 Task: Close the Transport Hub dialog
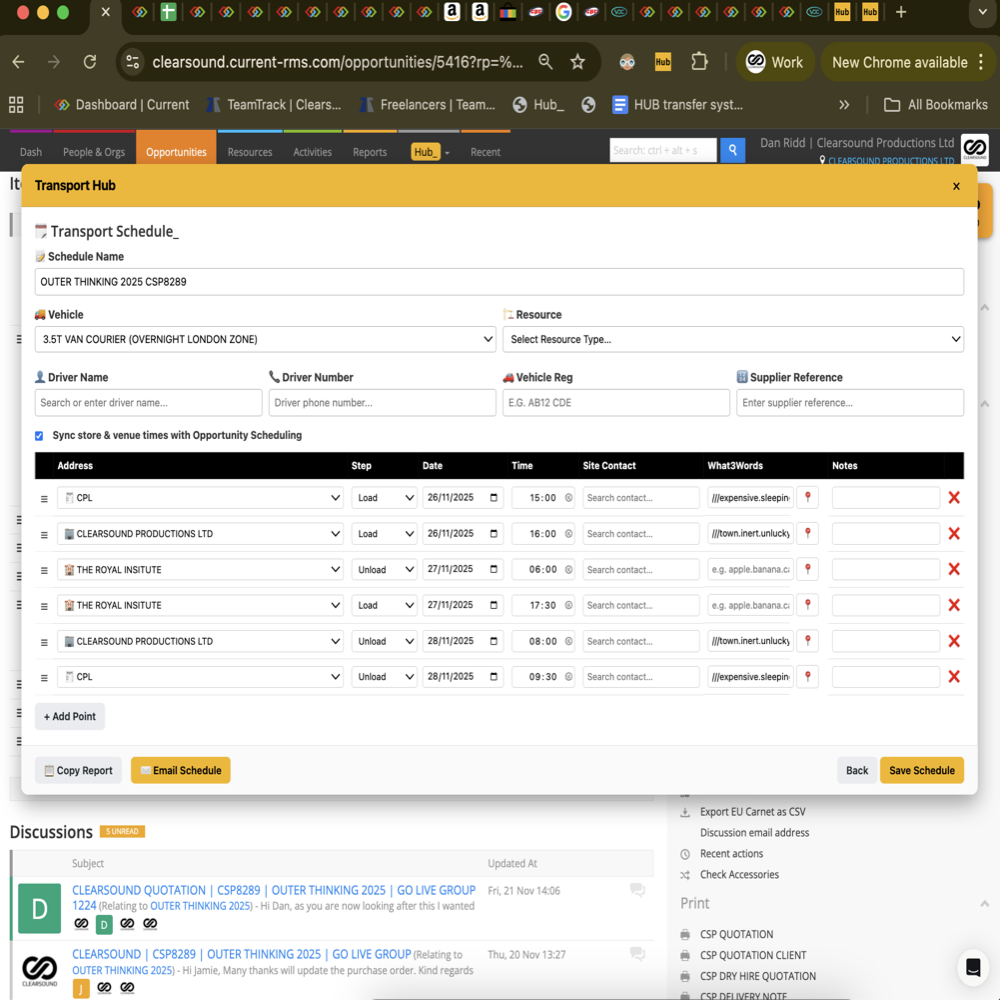coord(956,186)
